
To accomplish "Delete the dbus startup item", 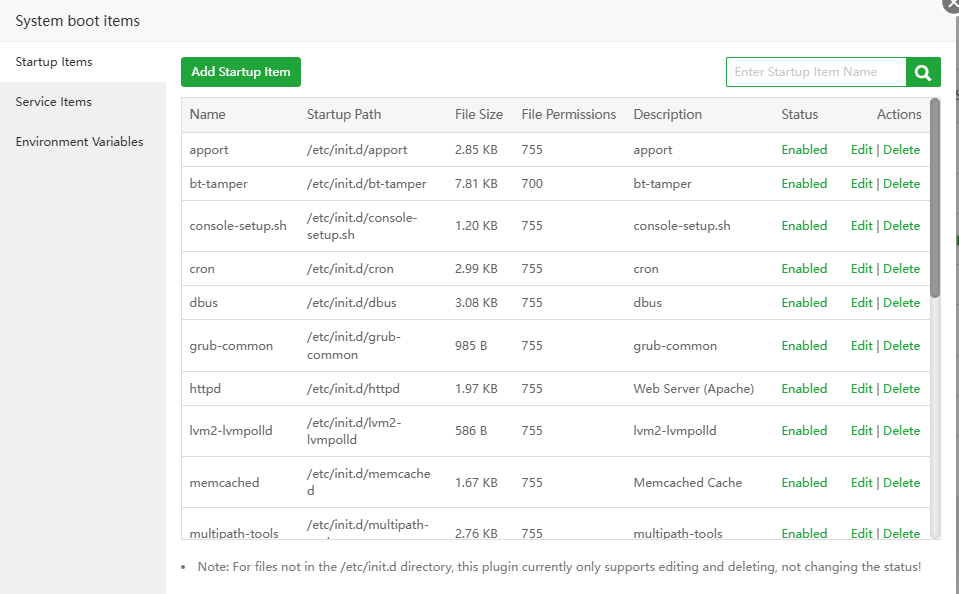I will 901,303.
